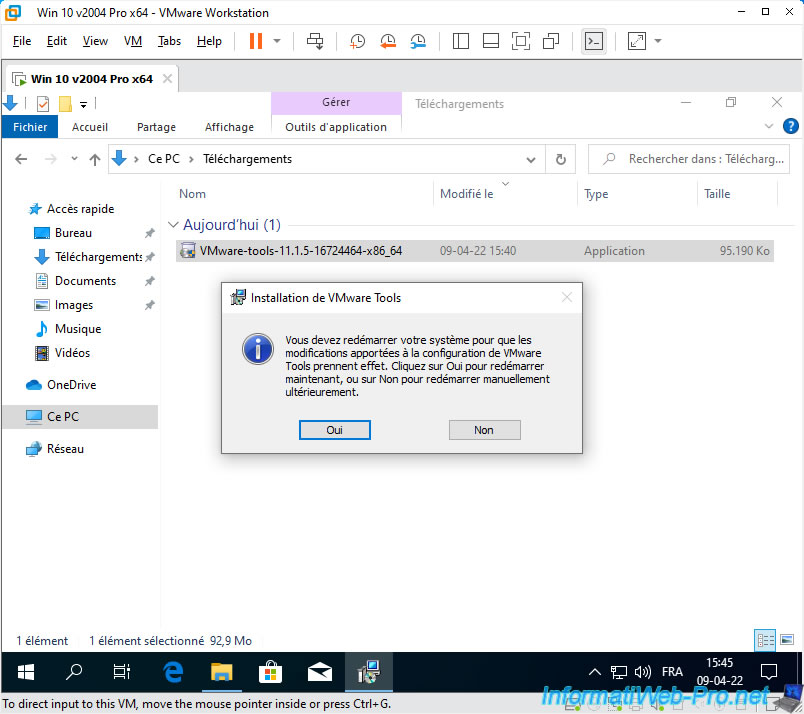Collapse the Aujourd'hui group
This screenshot has width=804, height=714.
[x=173, y=225]
